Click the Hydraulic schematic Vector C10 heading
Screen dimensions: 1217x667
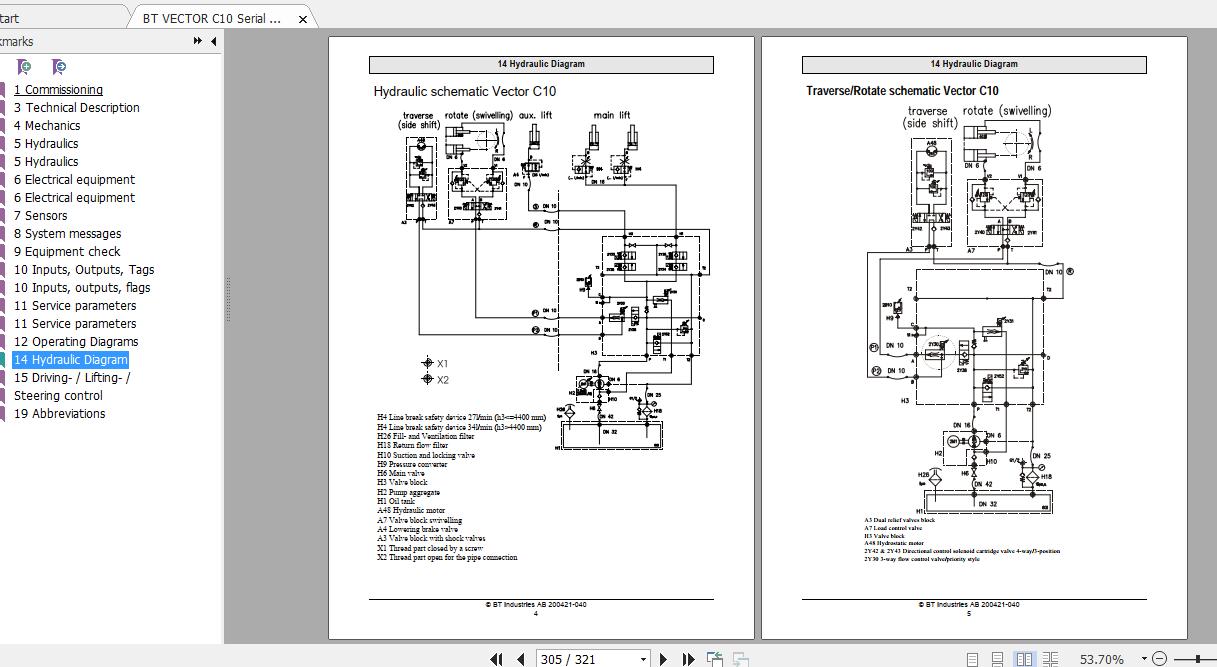[x=465, y=91]
